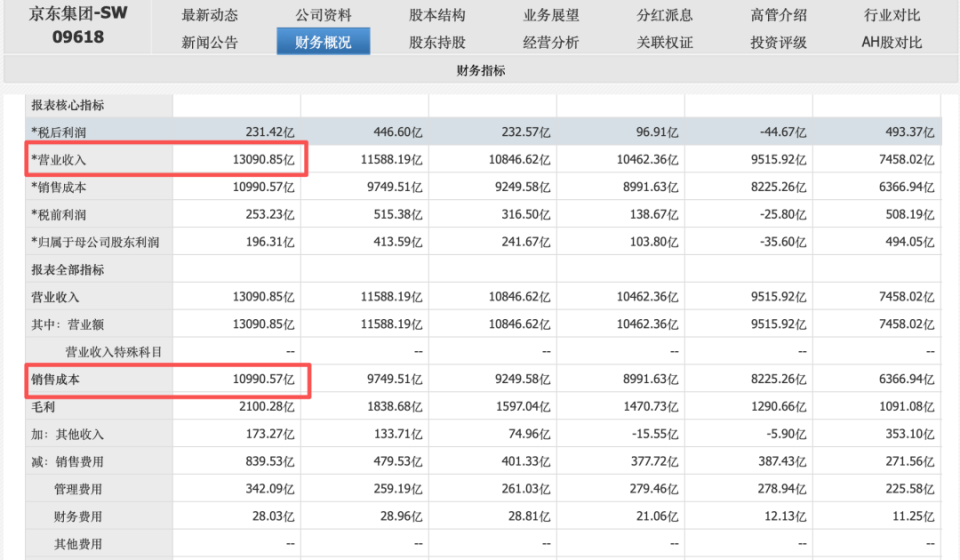Screen dimensions: 960x560
Task: Open the 最新动态 tab
Action: pos(209,15)
